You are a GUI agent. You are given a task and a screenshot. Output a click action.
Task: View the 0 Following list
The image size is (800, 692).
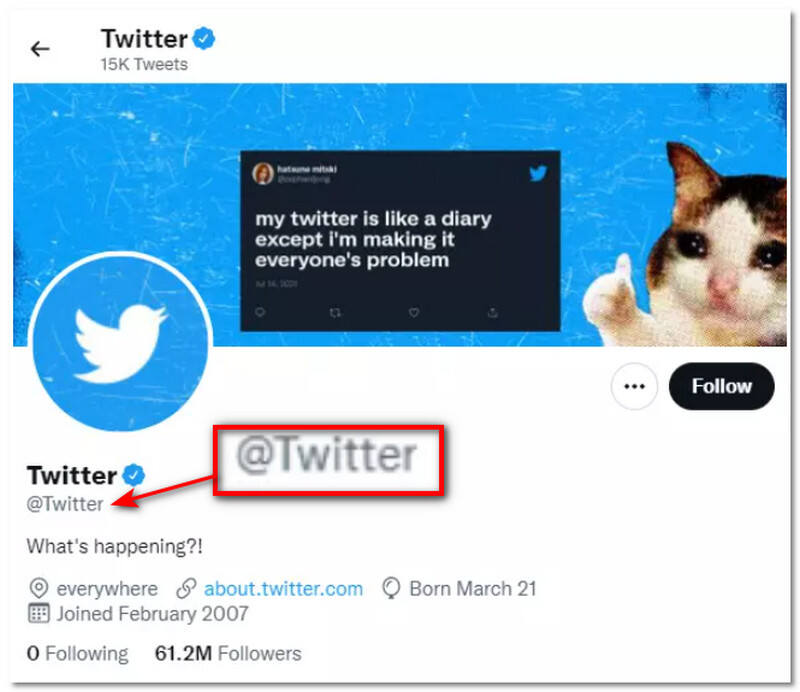click(78, 654)
